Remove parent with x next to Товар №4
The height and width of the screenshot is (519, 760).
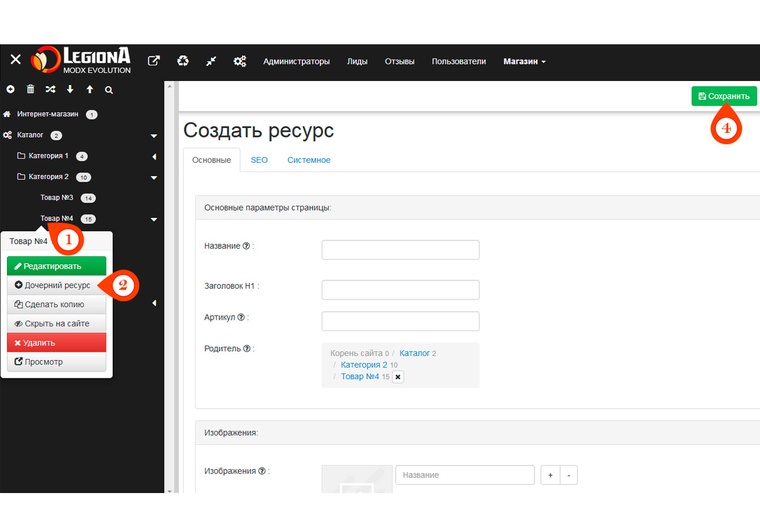point(397,377)
